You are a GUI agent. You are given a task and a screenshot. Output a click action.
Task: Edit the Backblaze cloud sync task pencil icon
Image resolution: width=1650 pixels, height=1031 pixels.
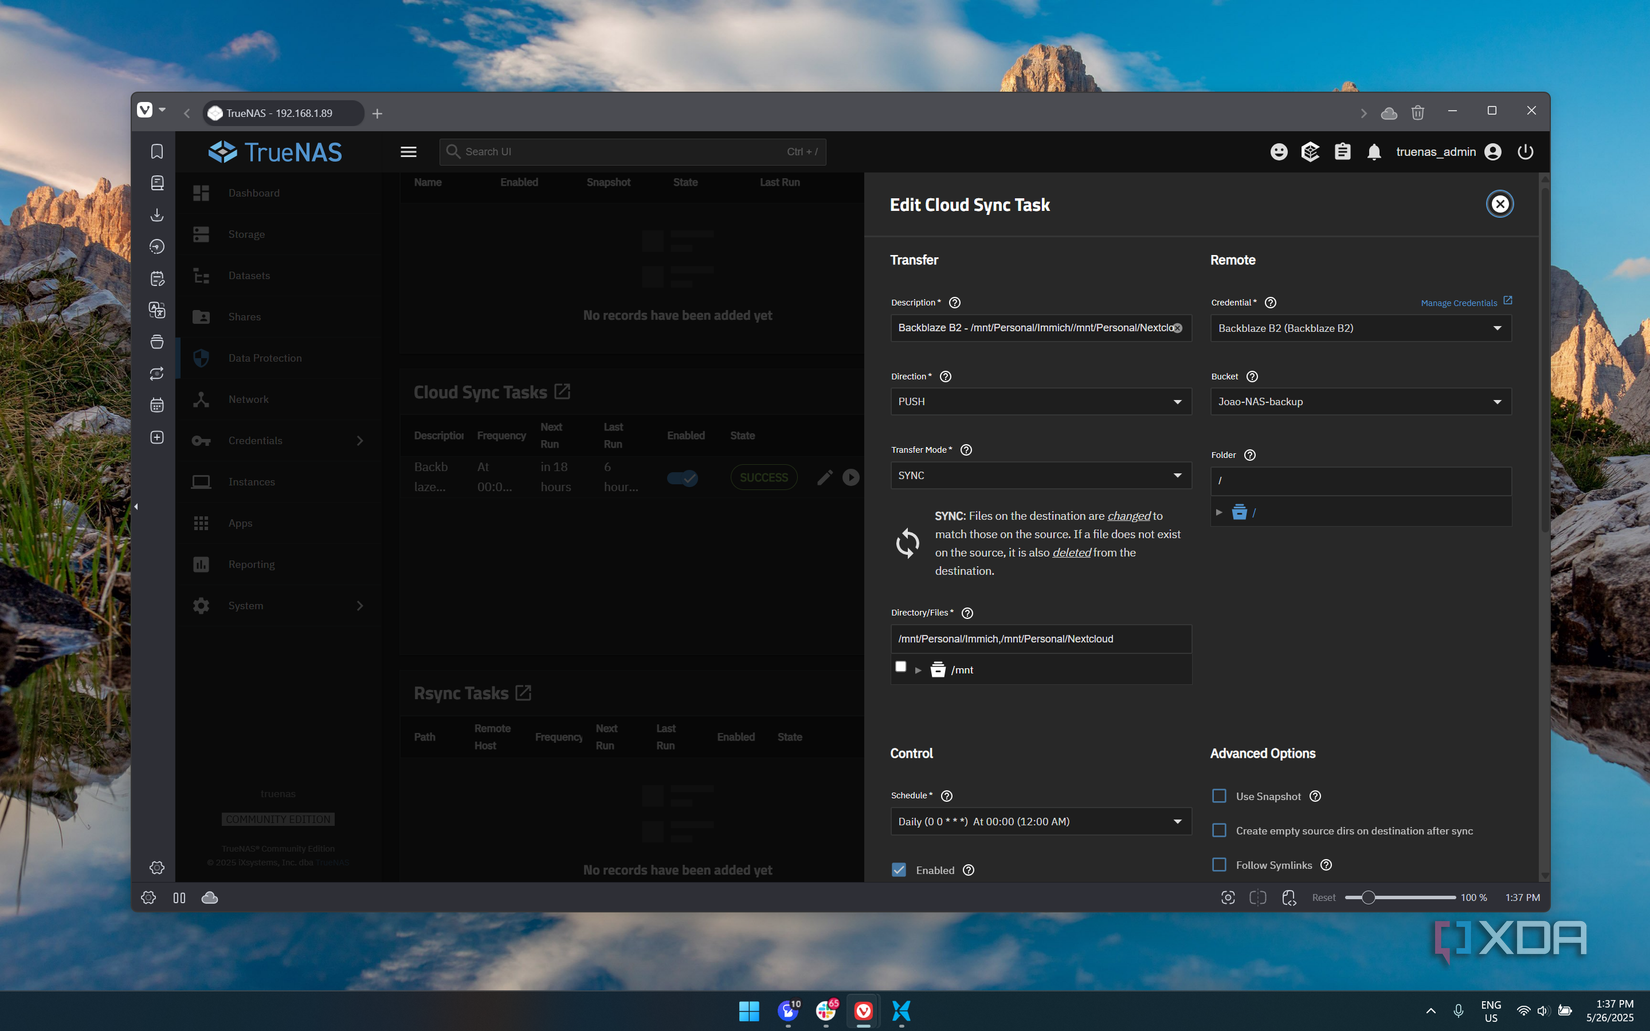point(824,478)
